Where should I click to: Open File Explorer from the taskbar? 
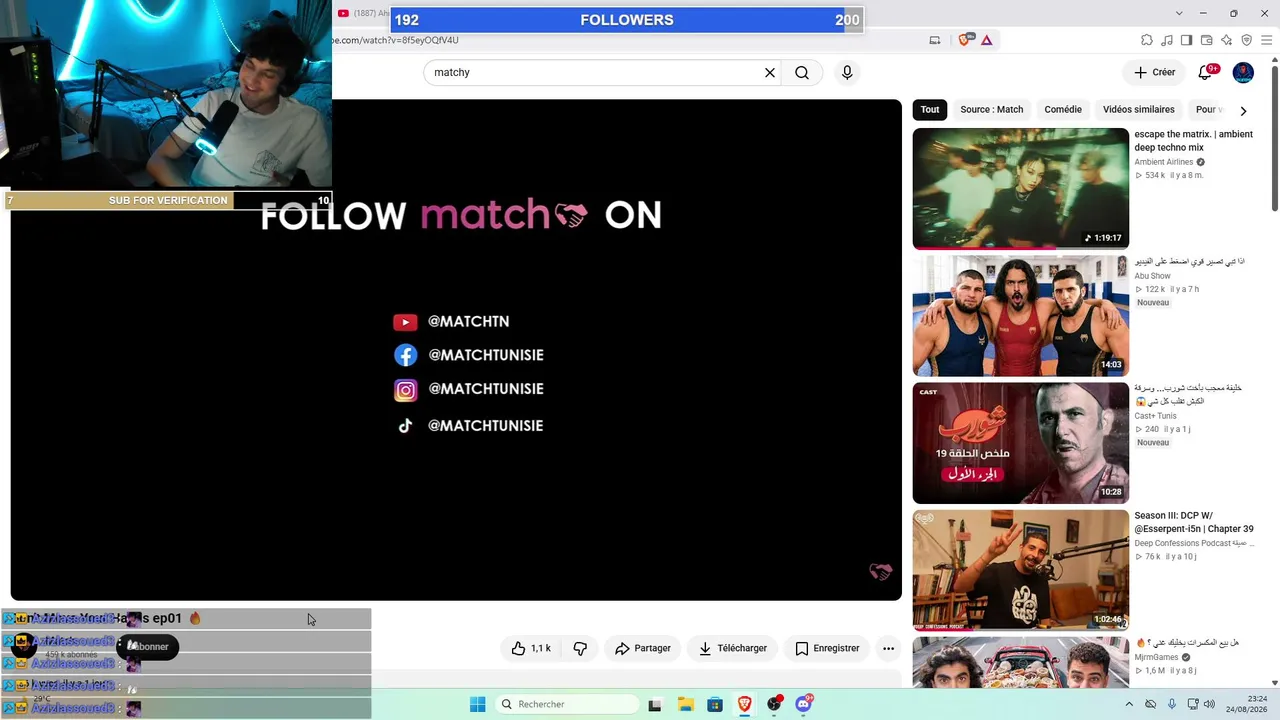tap(685, 704)
